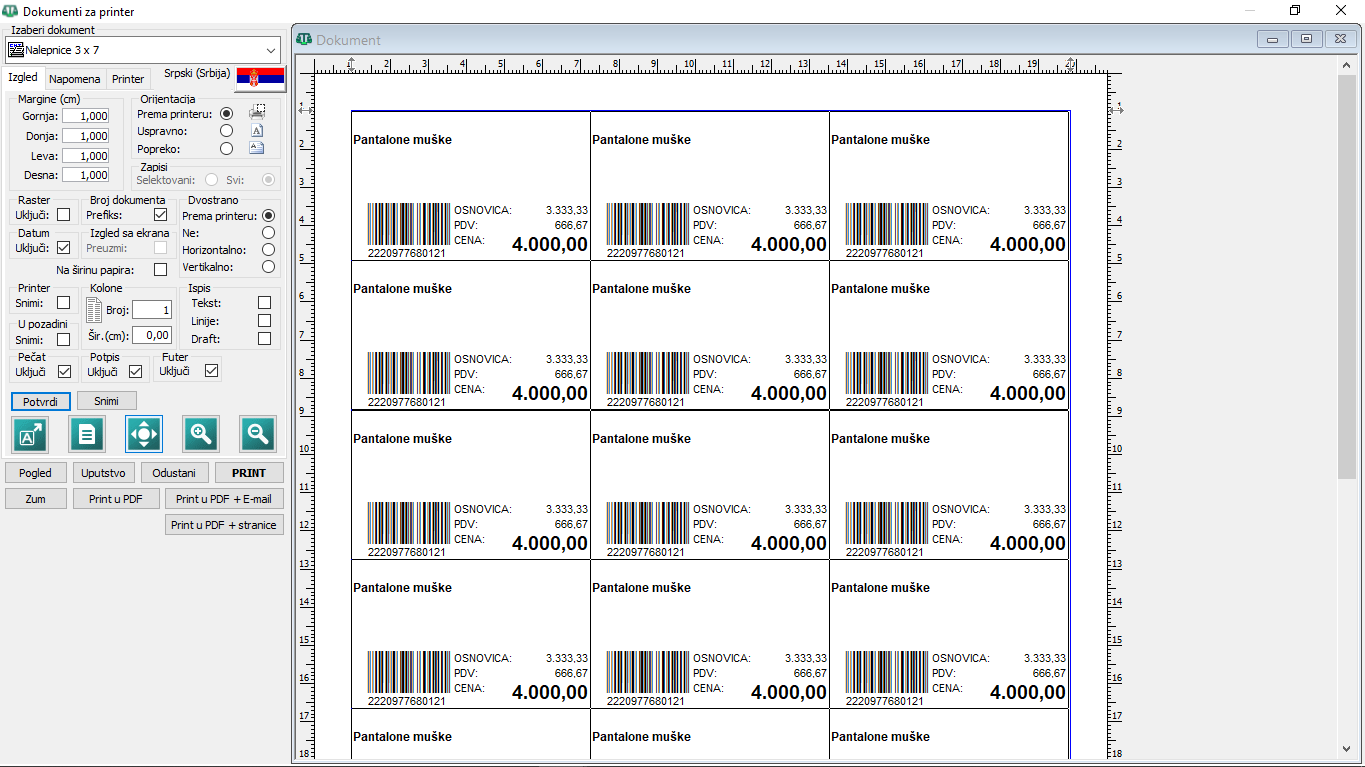
Task: Click the Dokument scrollbar up arrow
Action: (x=1347, y=65)
